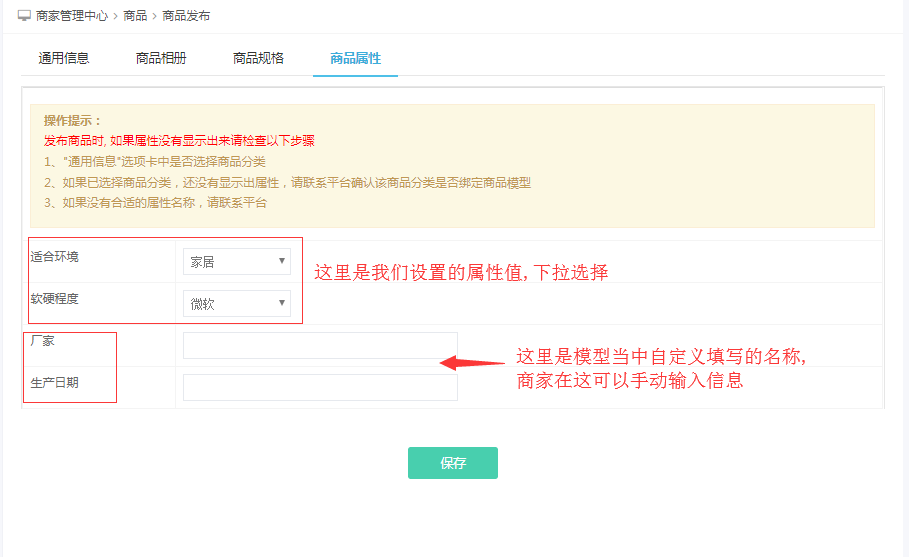
Task: Click the 操作提示 heading in the tip box
Action: pyautogui.click(x=73, y=120)
